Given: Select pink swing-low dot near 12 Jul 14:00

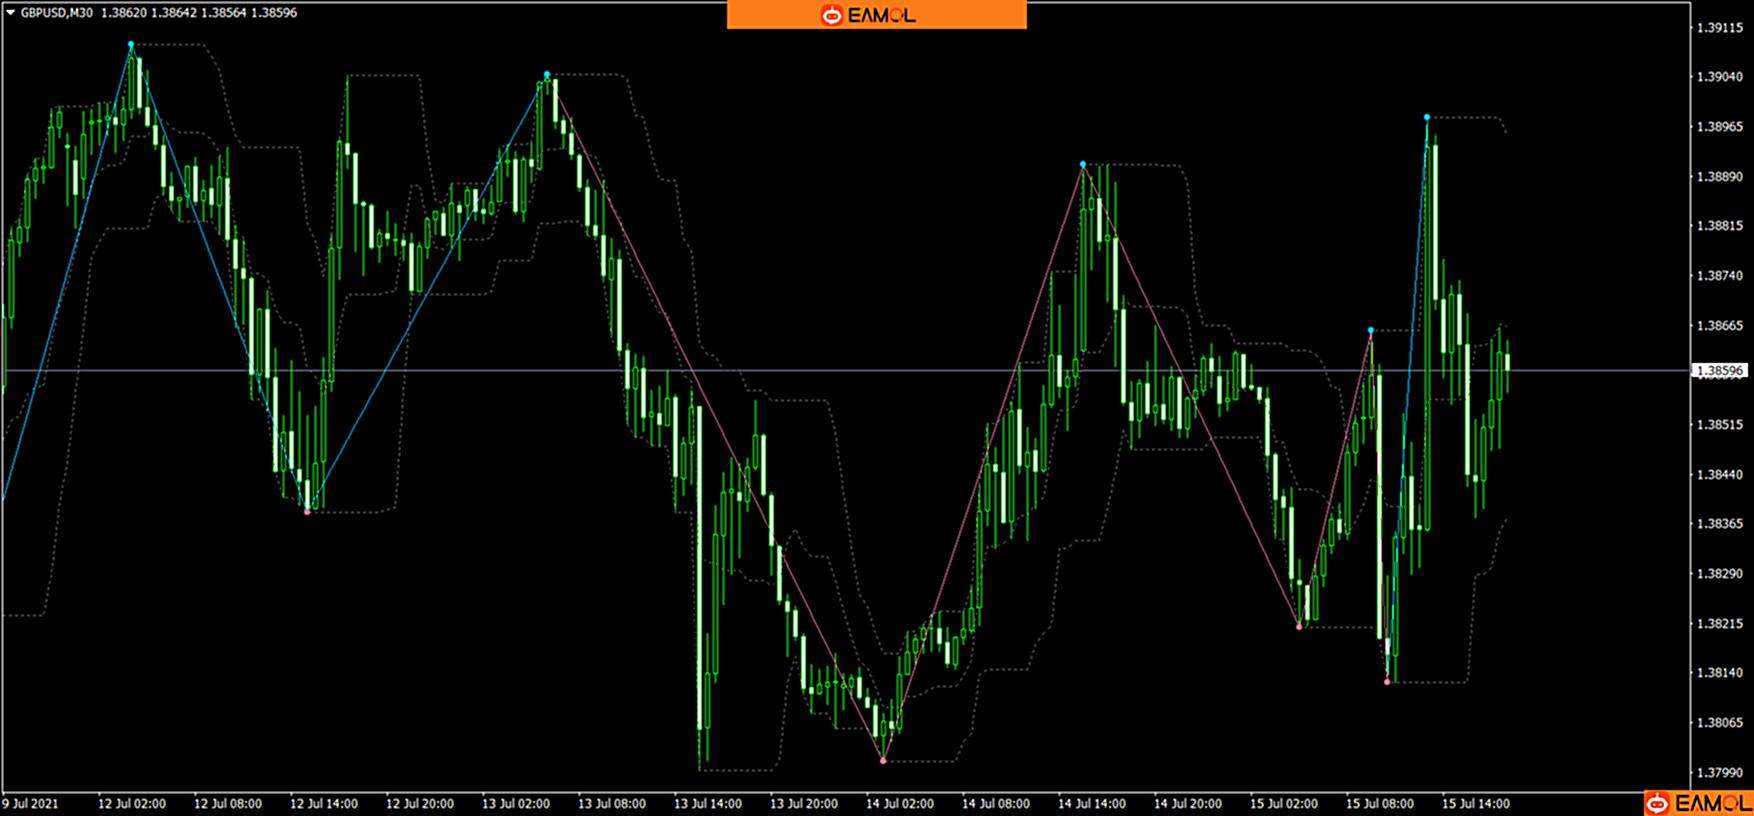Looking at the screenshot, I should pyautogui.click(x=307, y=511).
